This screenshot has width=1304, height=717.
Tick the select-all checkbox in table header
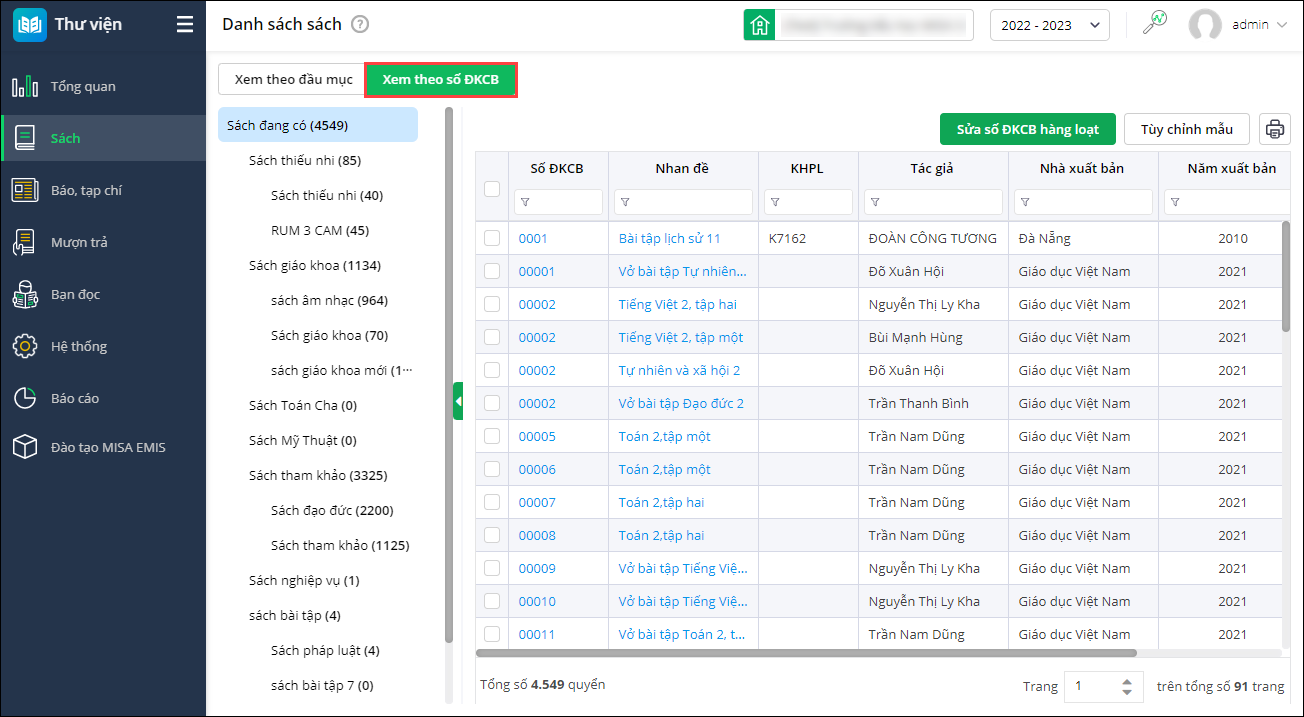coord(492,188)
